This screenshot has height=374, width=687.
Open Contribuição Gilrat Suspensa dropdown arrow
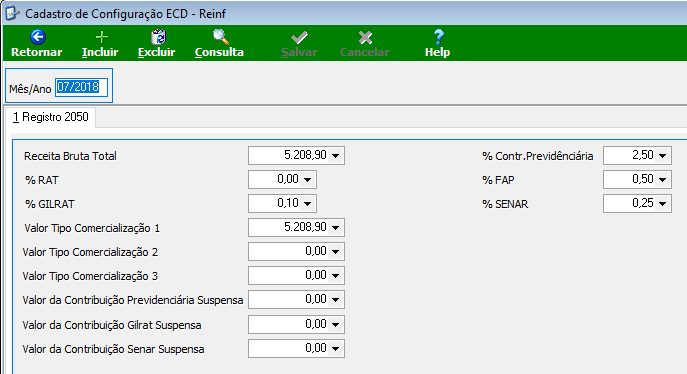pyautogui.click(x=336, y=325)
